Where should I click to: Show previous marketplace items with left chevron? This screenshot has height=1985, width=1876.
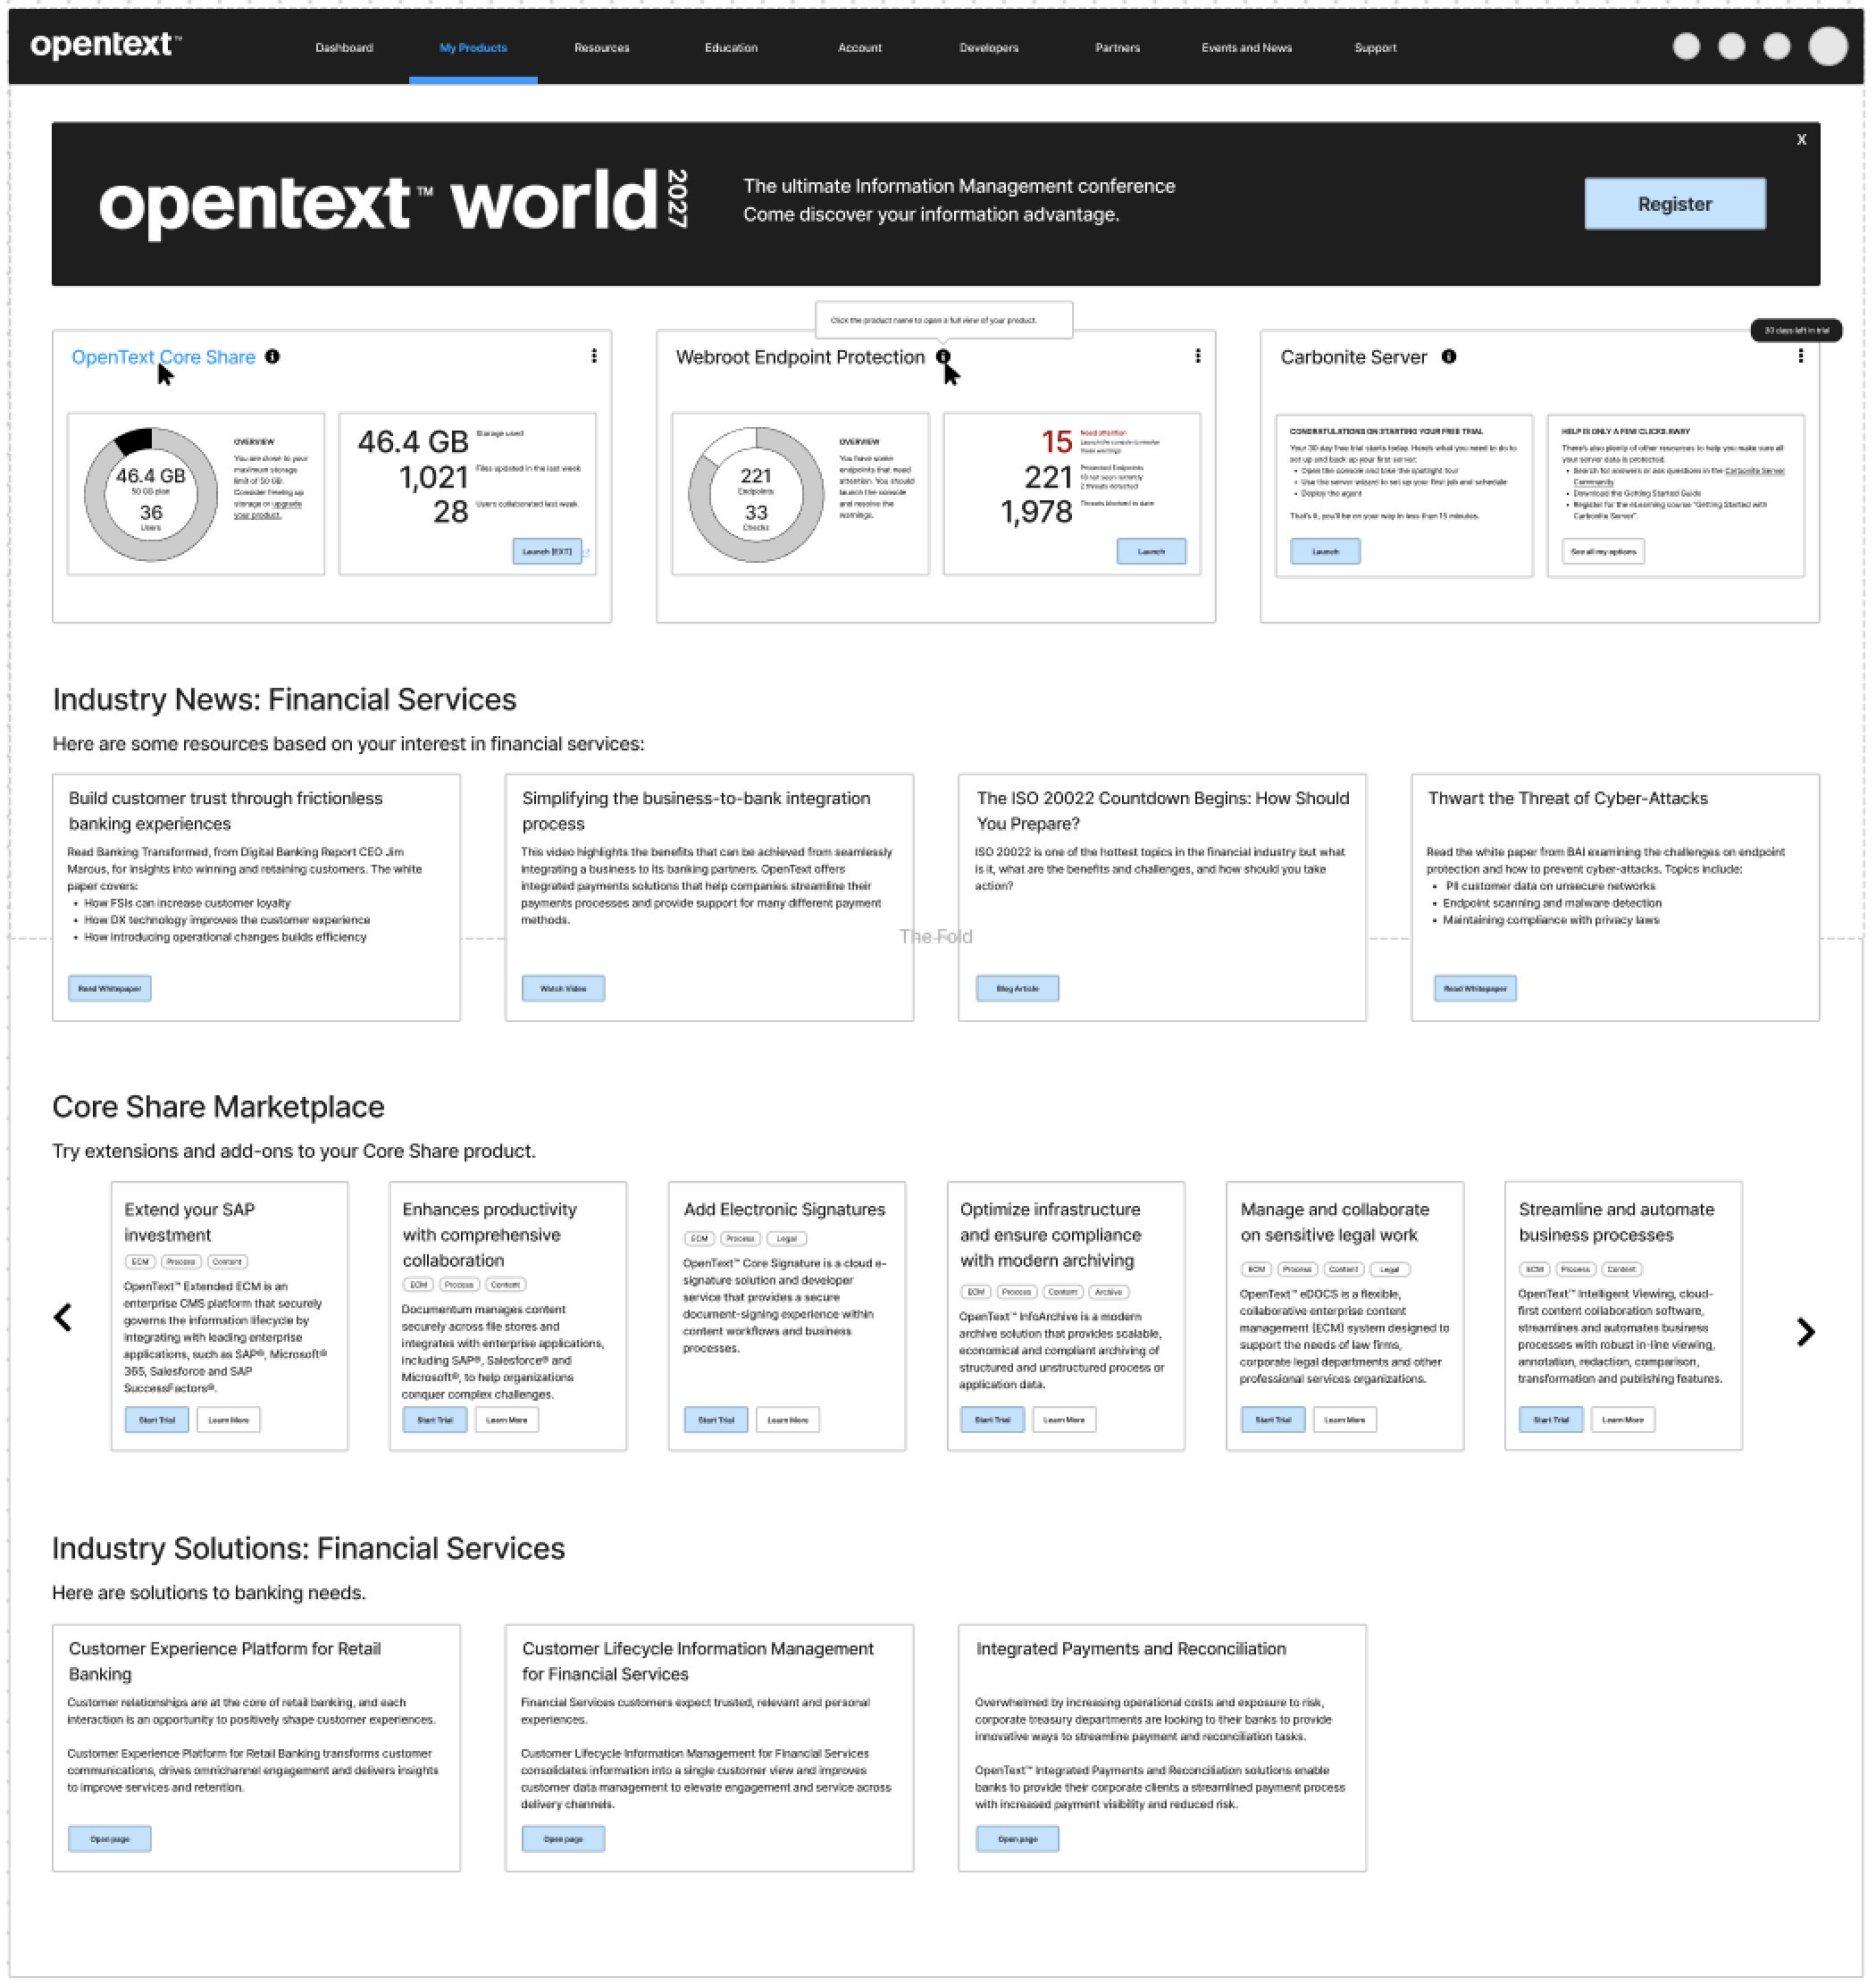click(x=63, y=1317)
